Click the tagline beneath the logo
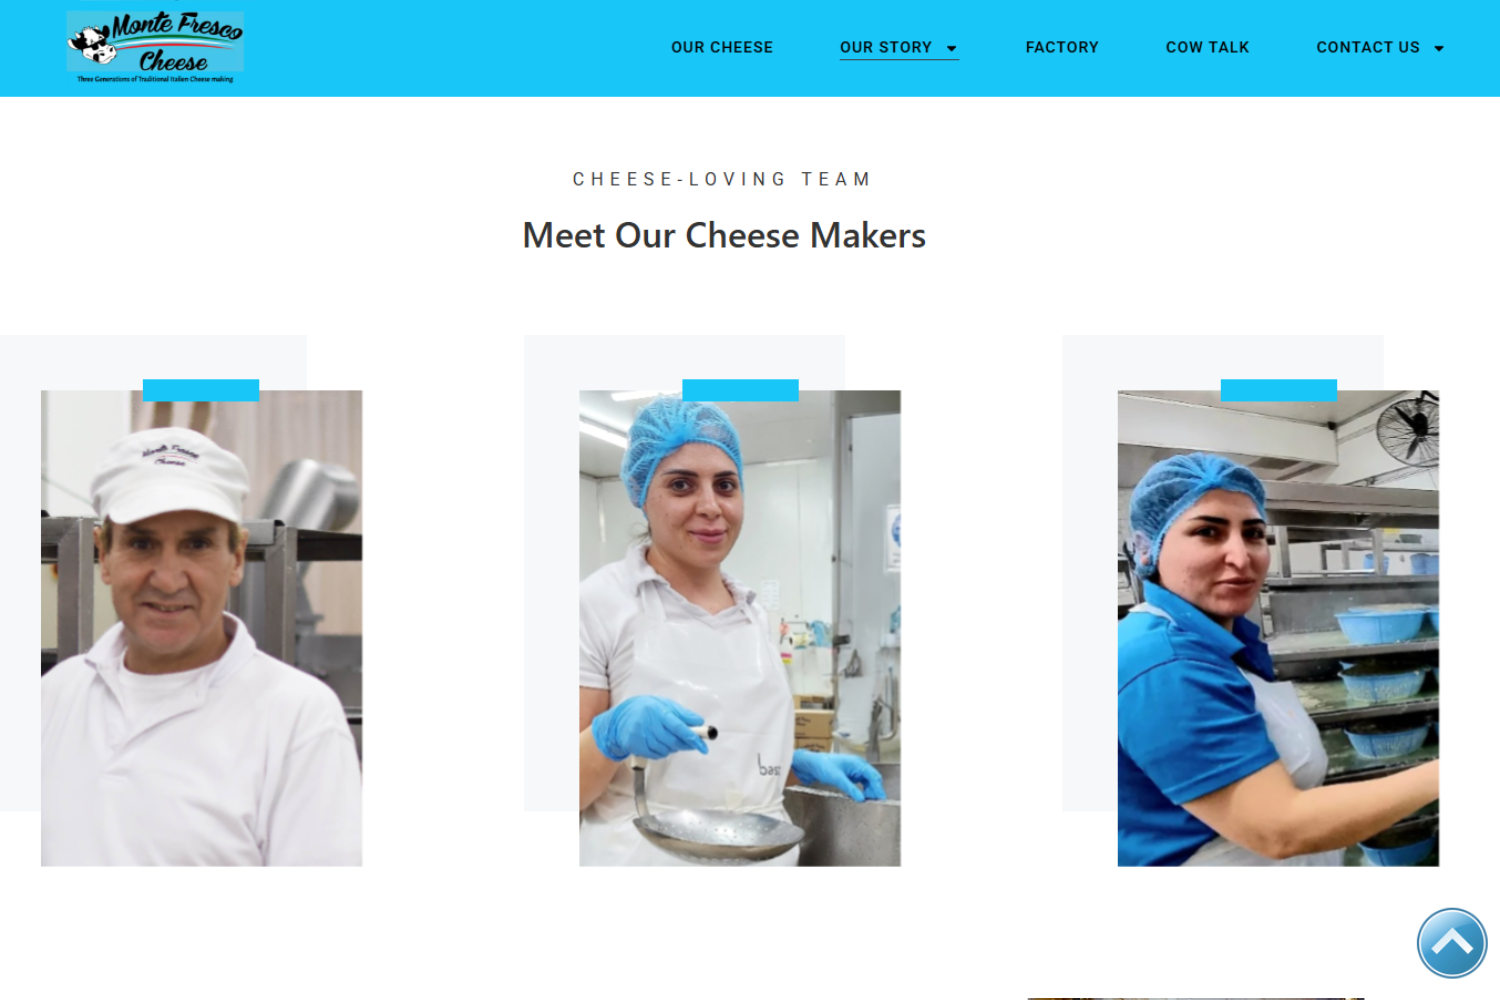This screenshot has height=1000, width=1500. 155,79
